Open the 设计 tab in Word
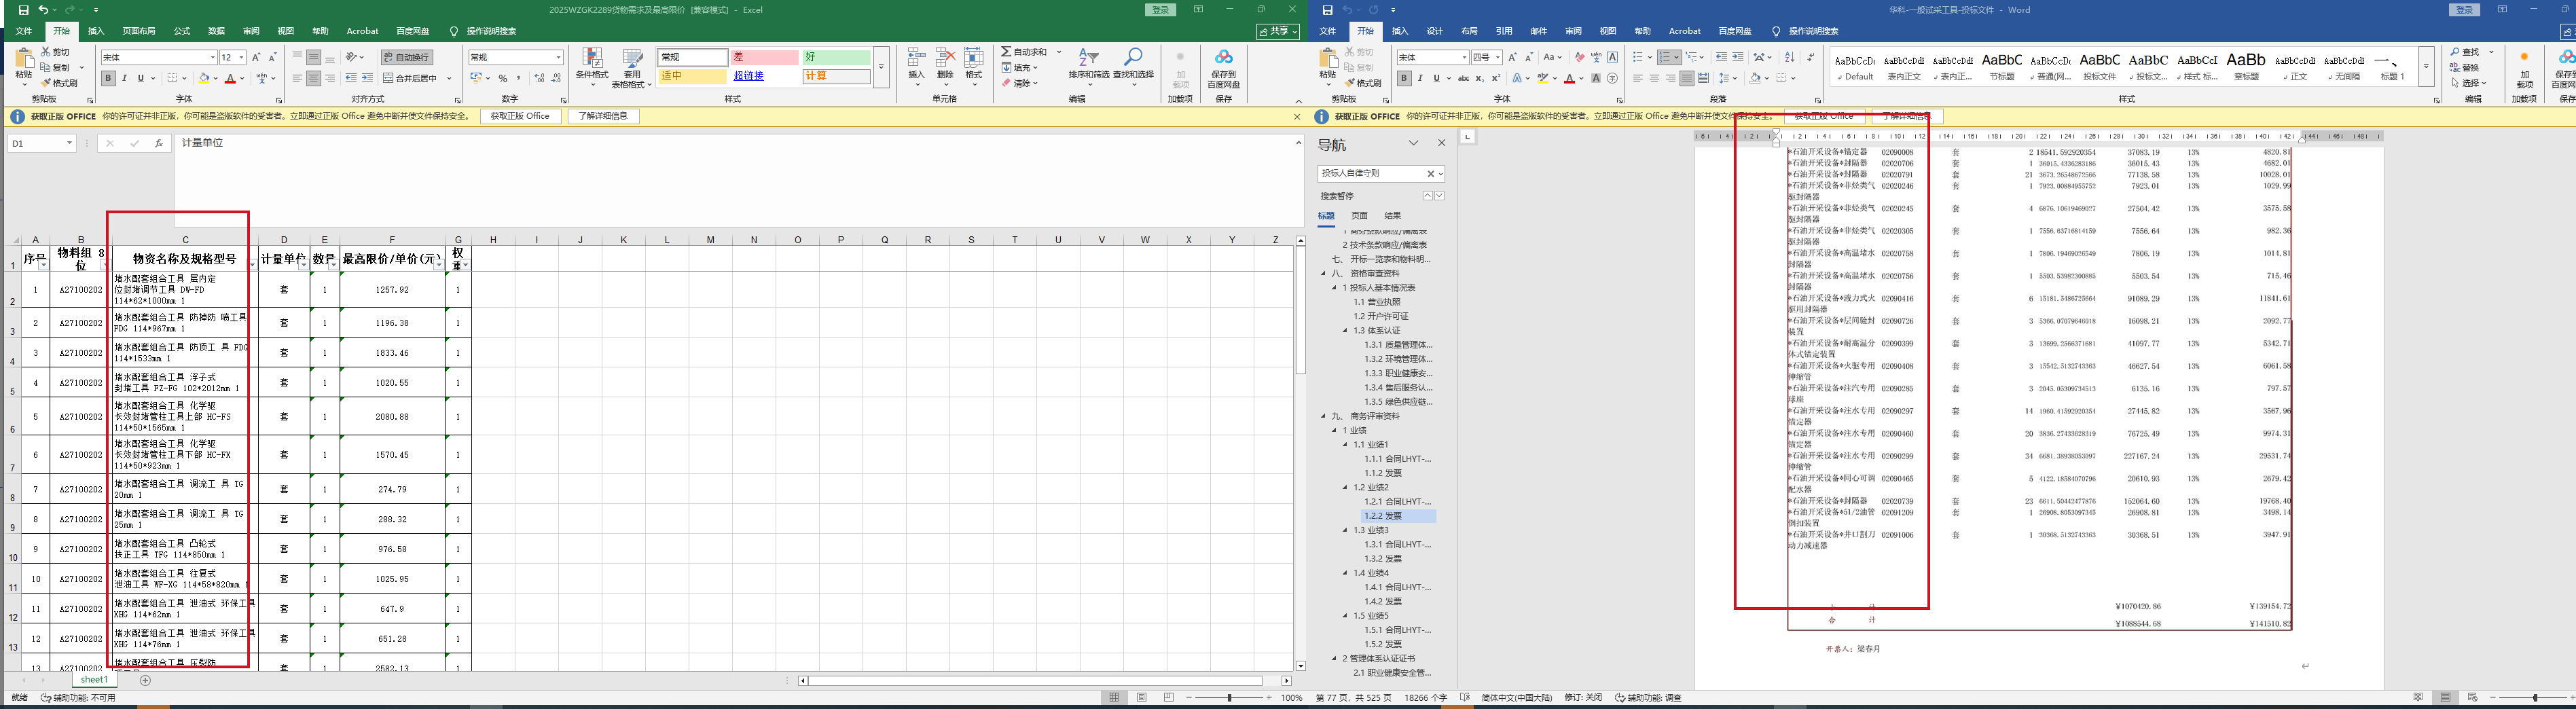This screenshot has width=2576, height=709. [x=1435, y=31]
